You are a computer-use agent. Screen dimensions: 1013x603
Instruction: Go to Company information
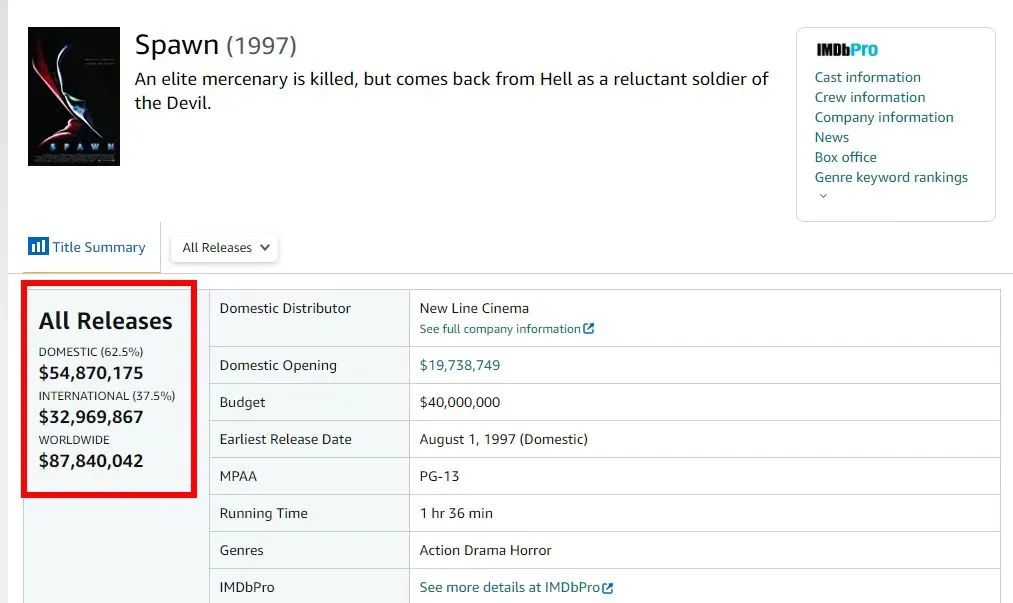(883, 117)
